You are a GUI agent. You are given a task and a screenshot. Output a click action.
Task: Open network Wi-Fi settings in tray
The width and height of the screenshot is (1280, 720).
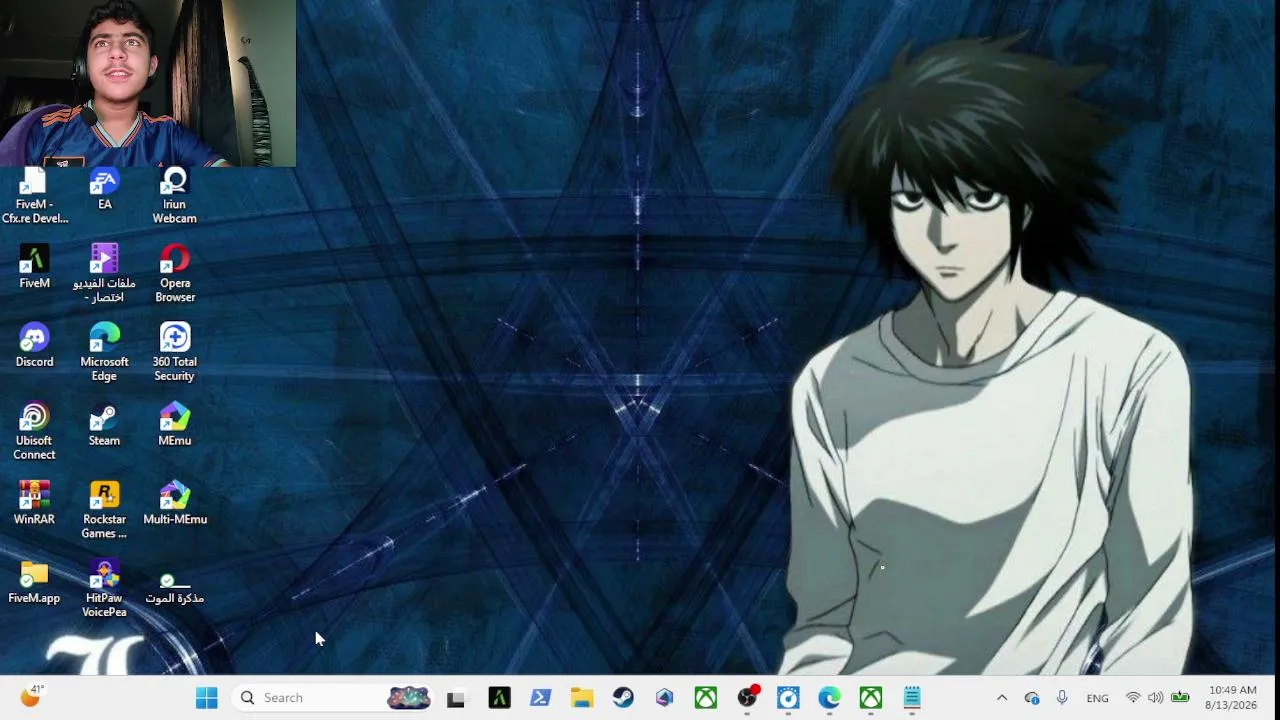[1133, 698]
